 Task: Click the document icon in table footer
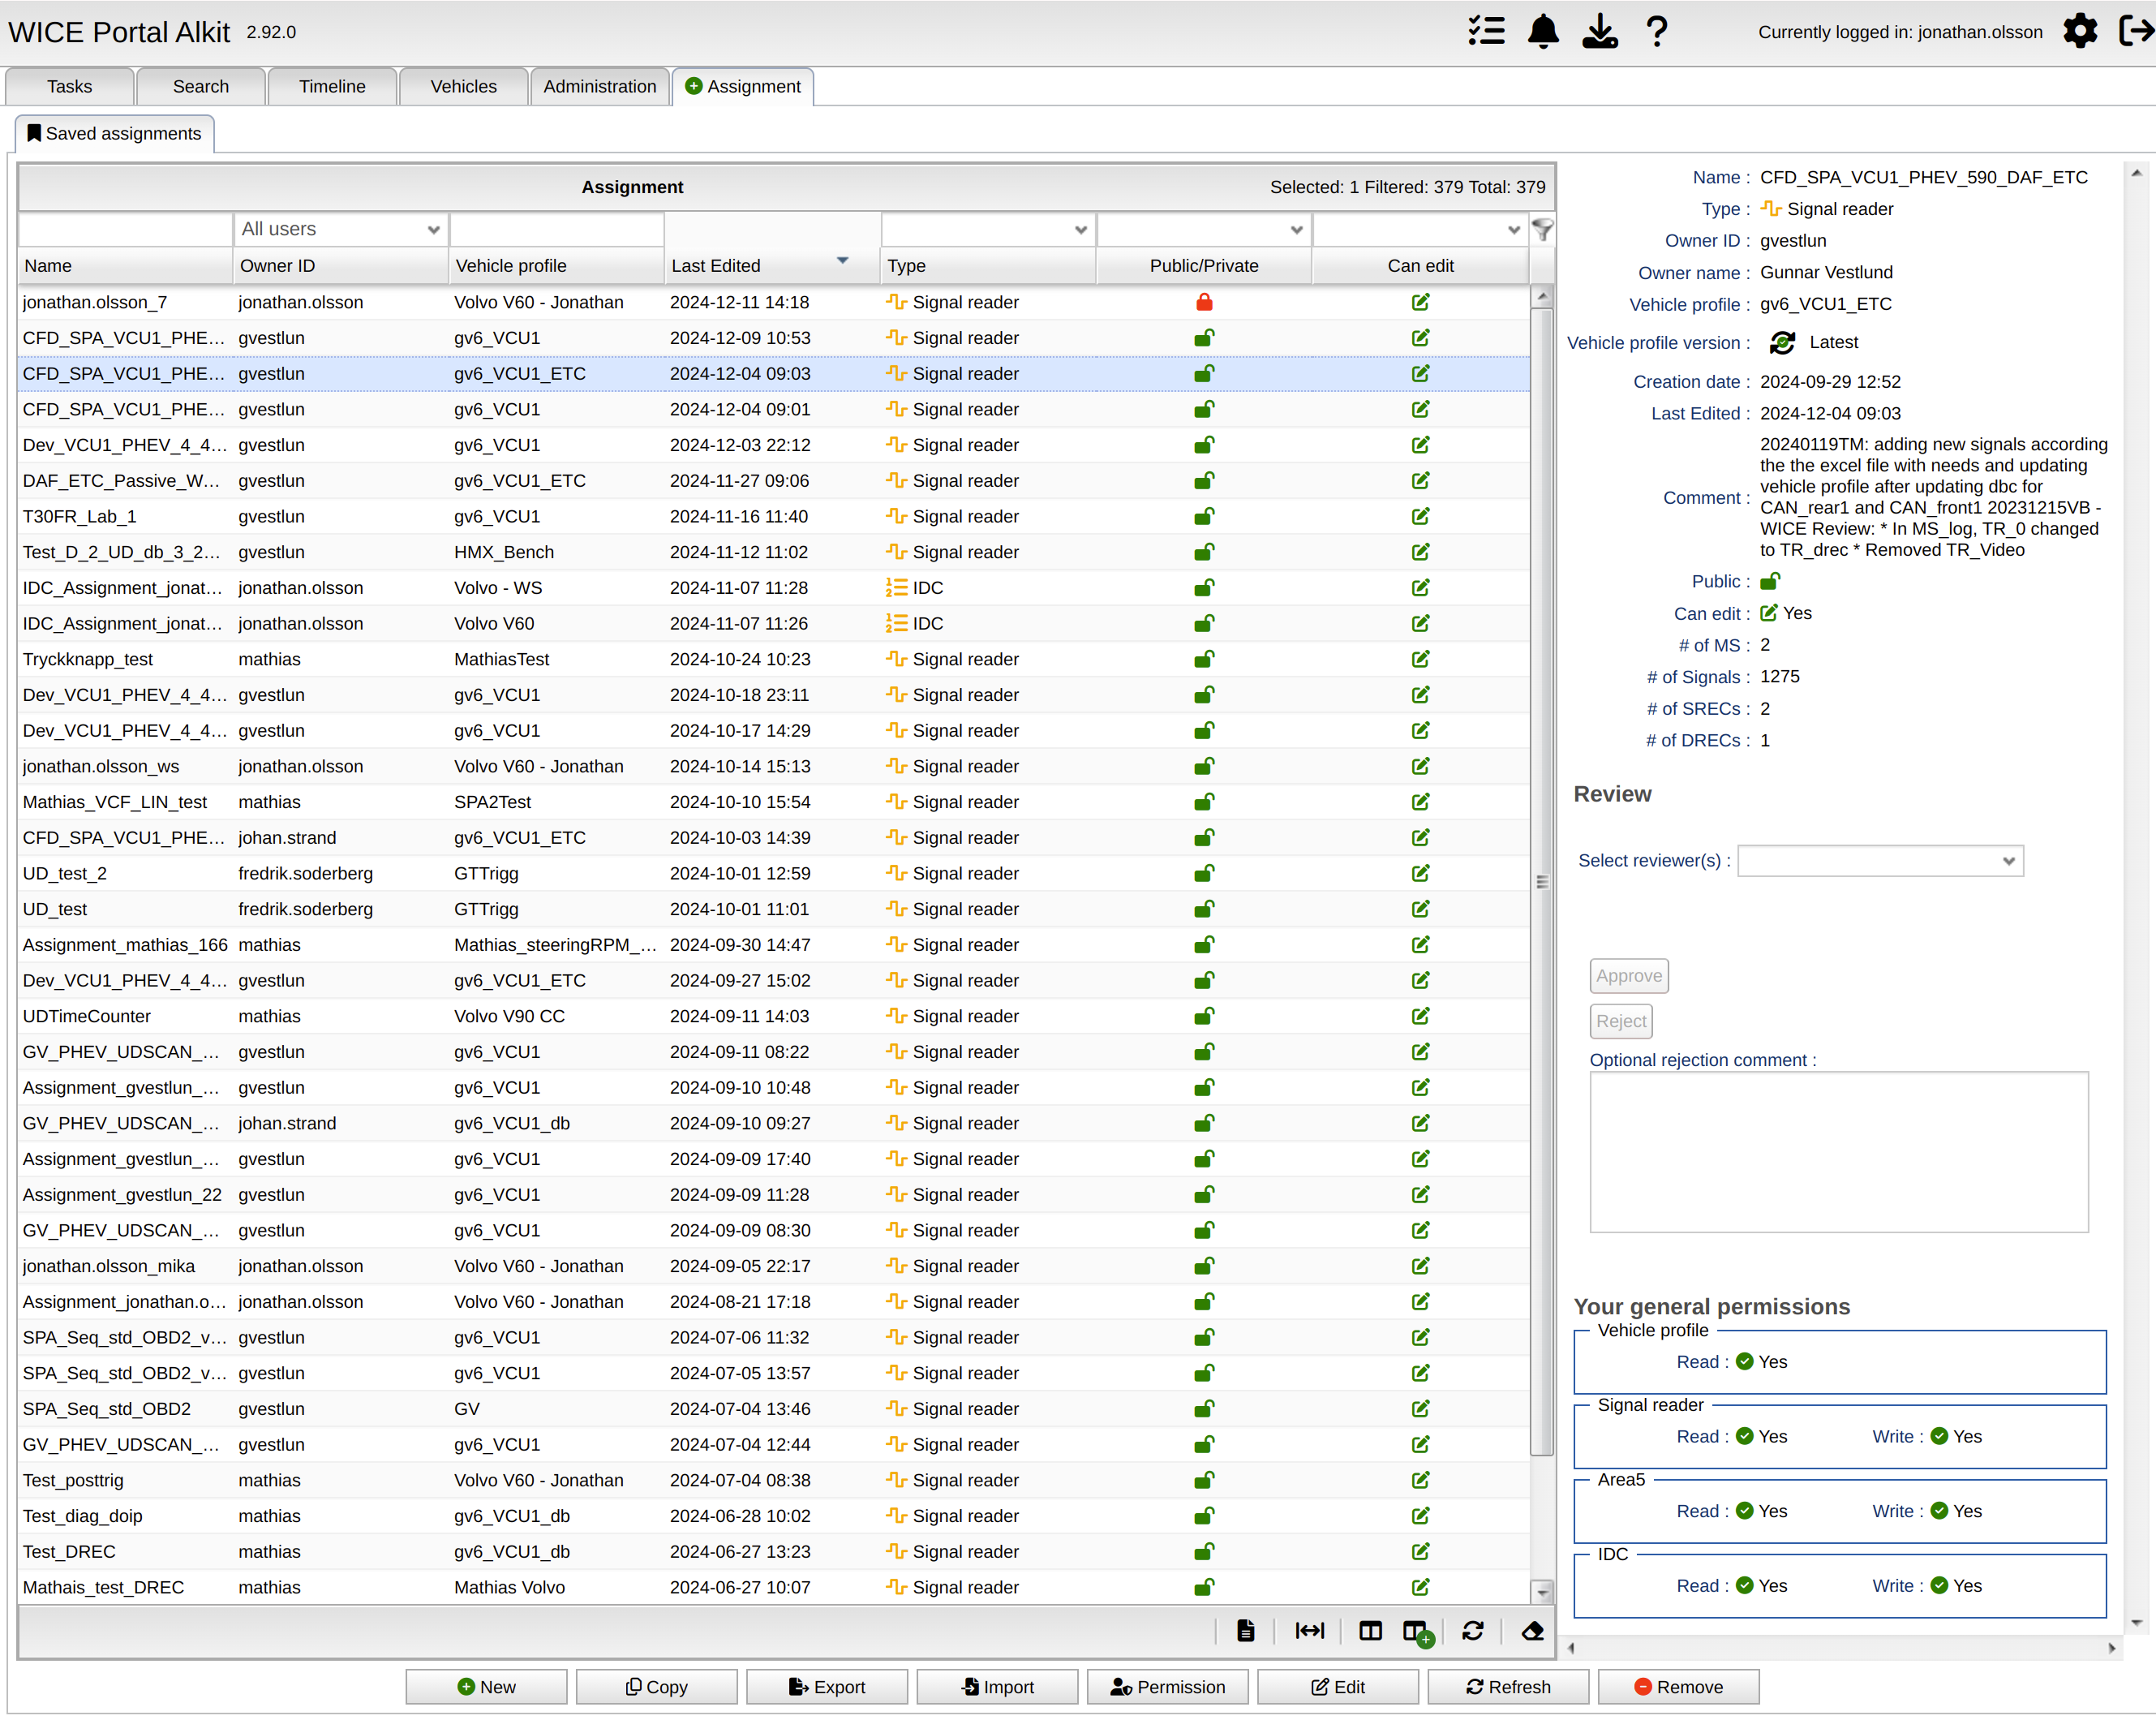pyautogui.click(x=1245, y=1631)
